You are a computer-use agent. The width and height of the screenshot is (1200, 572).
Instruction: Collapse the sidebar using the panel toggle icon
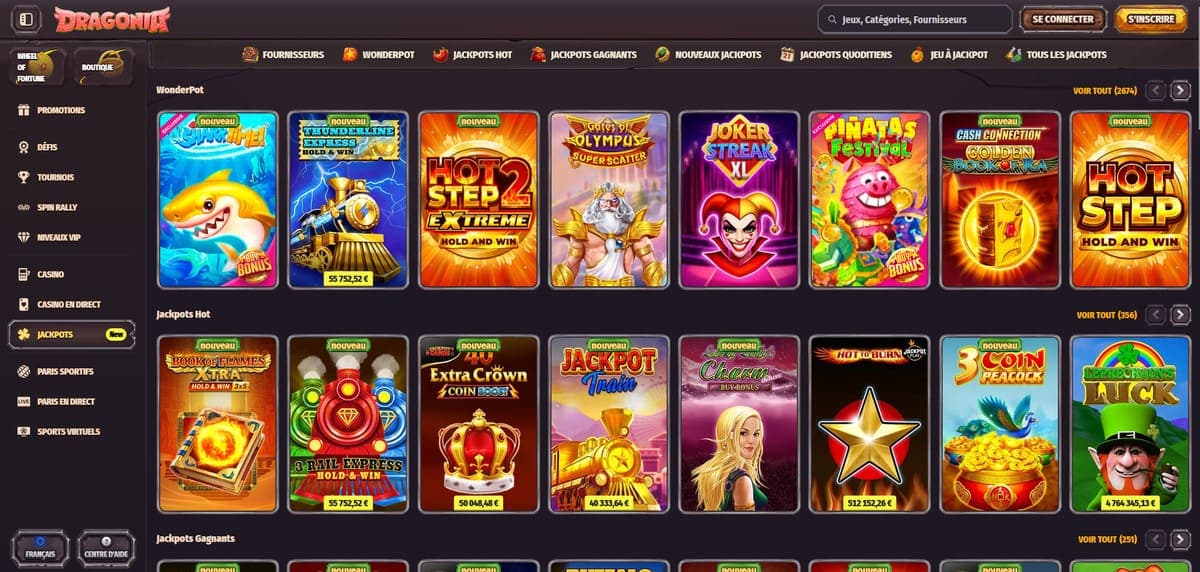click(x=27, y=19)
